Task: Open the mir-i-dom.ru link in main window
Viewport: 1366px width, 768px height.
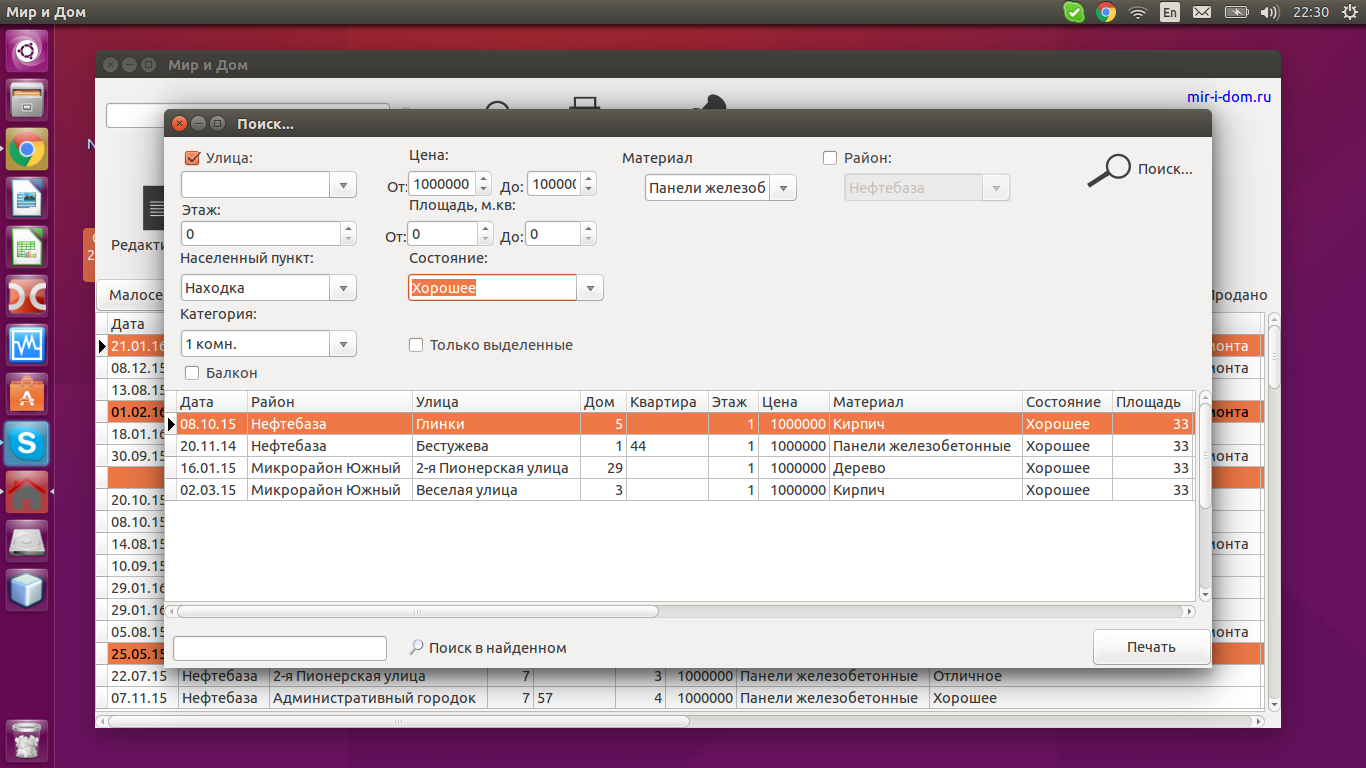Action: pos(1229,97)
